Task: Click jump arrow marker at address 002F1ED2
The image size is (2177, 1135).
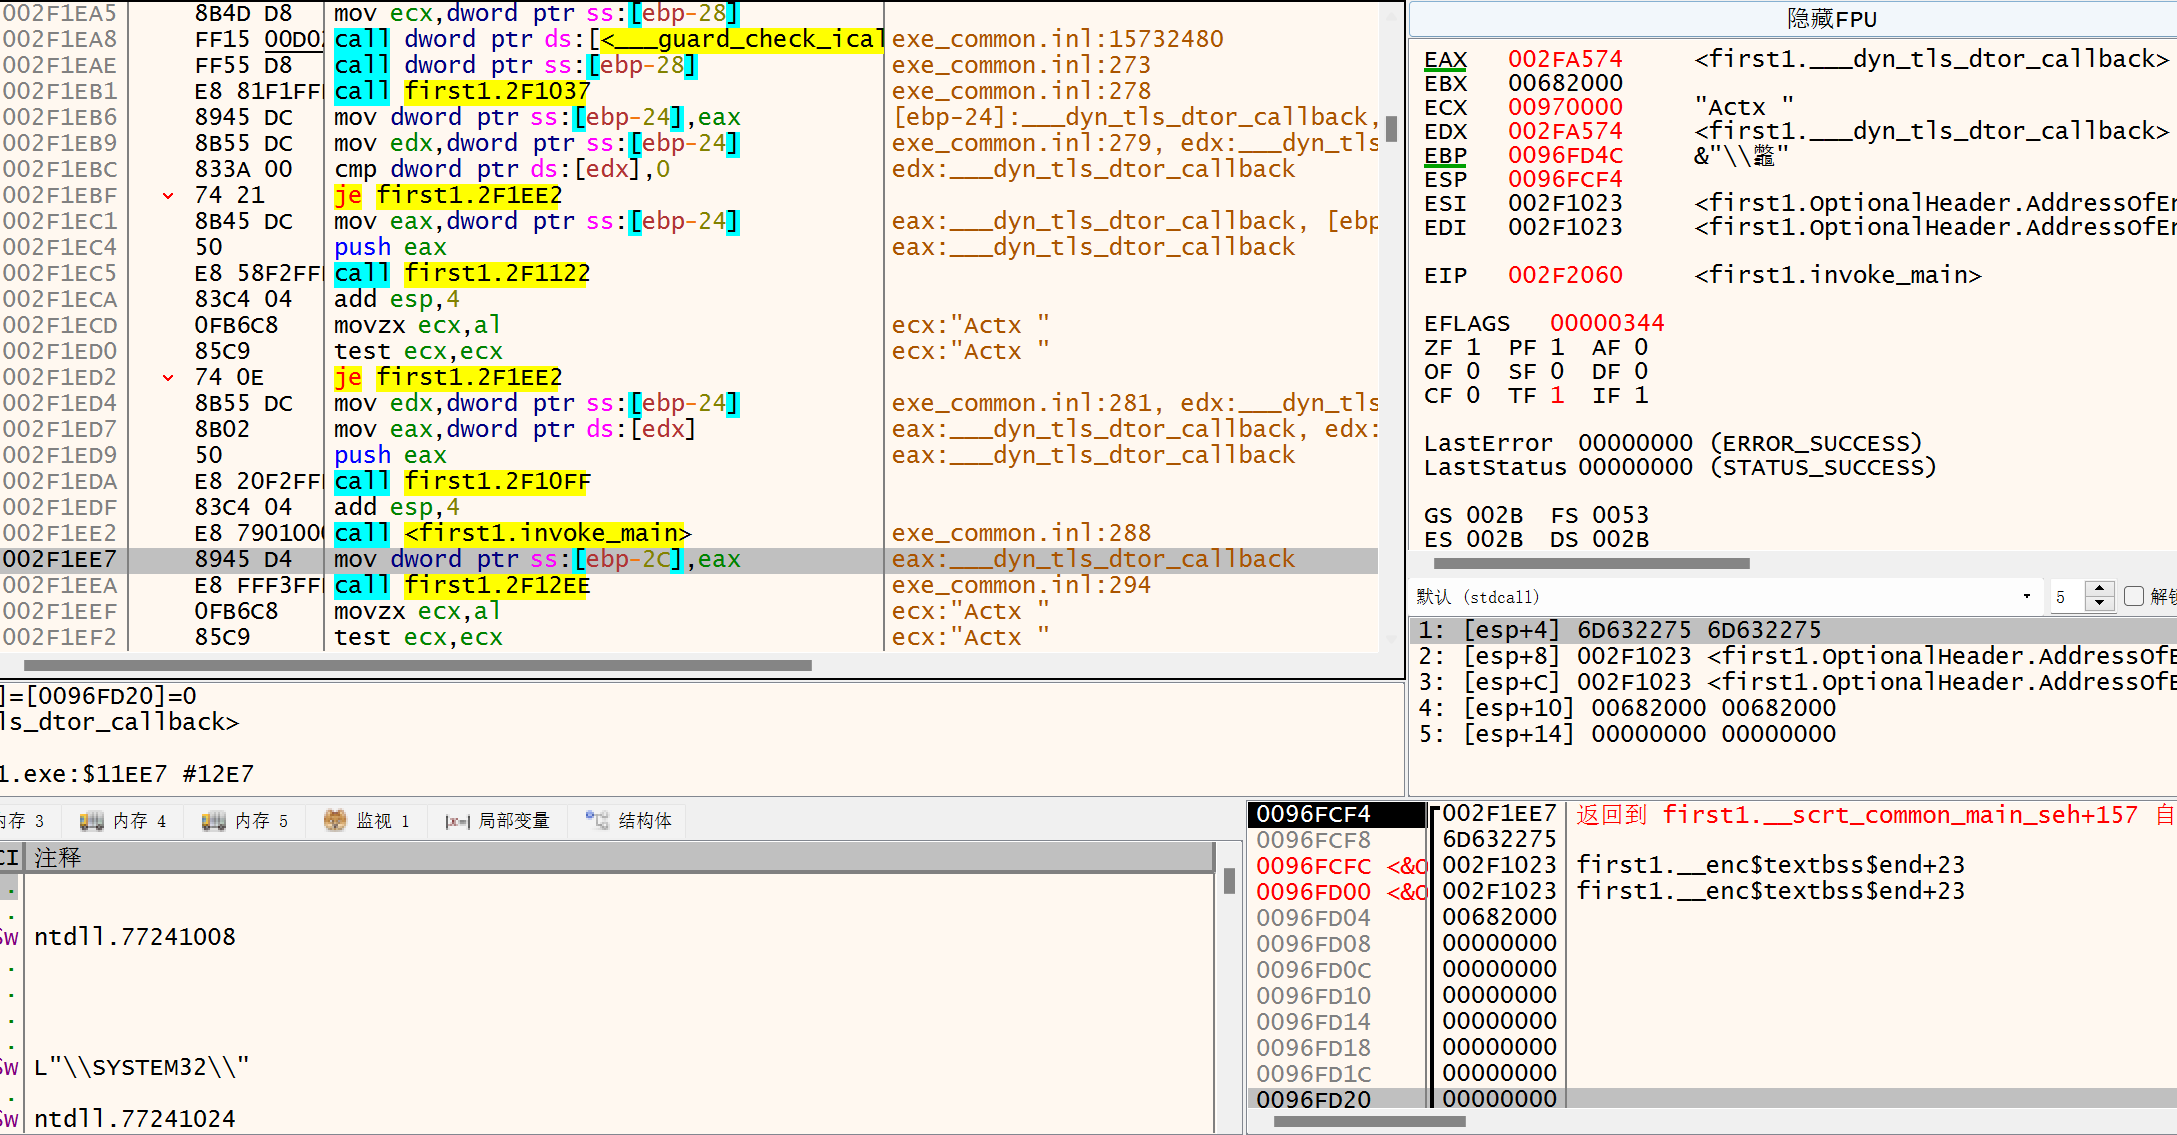Action: coord(168,378)
